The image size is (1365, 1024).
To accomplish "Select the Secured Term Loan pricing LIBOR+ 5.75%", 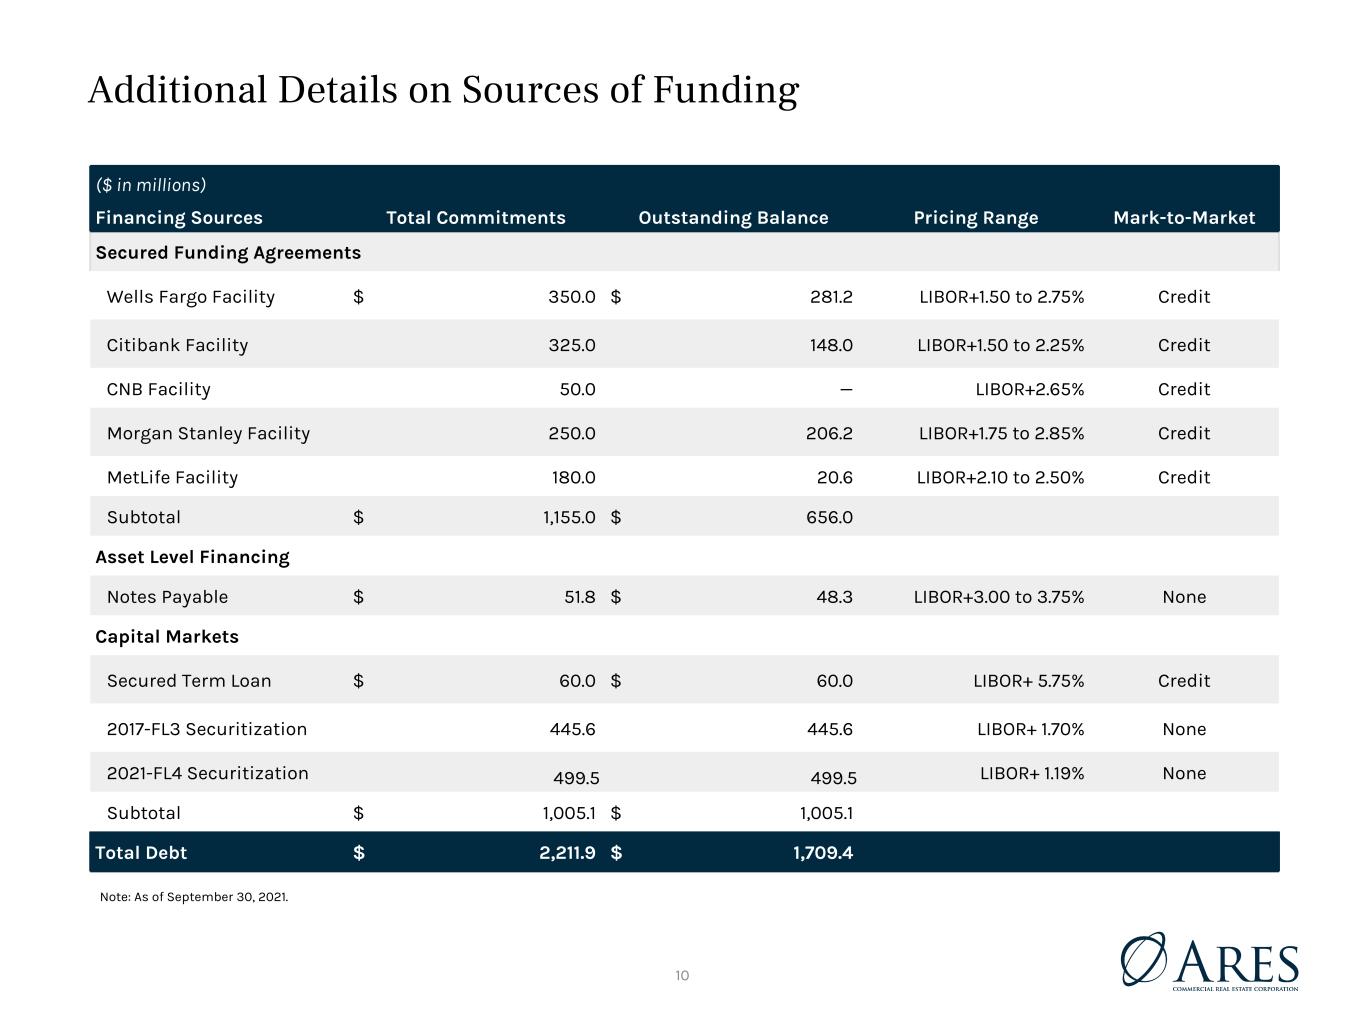I will [1029, 681].
